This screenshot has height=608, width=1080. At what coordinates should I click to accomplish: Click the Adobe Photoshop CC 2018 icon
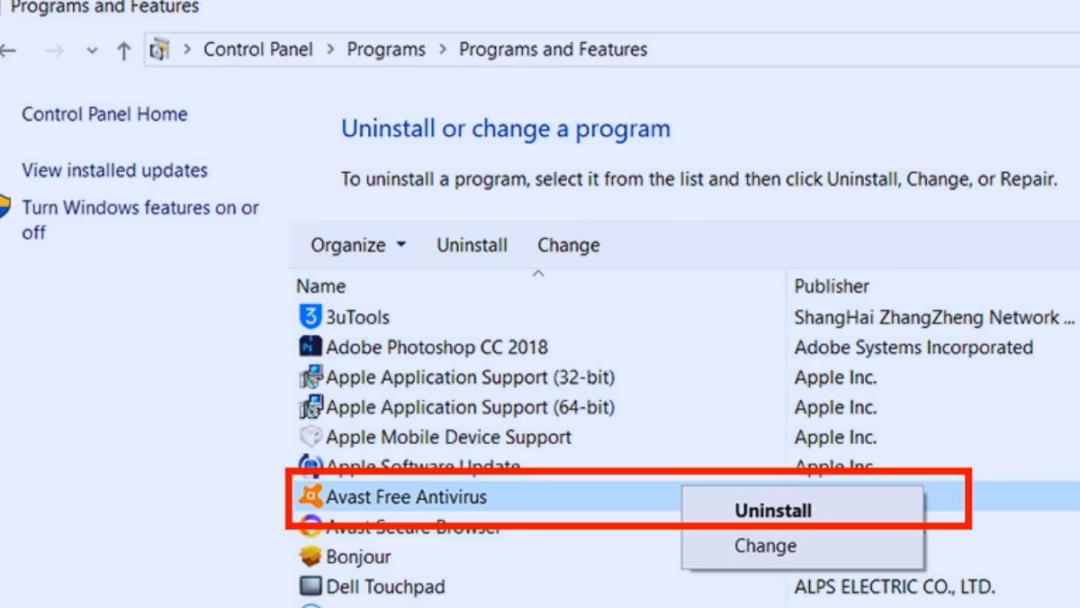[310, 347]
